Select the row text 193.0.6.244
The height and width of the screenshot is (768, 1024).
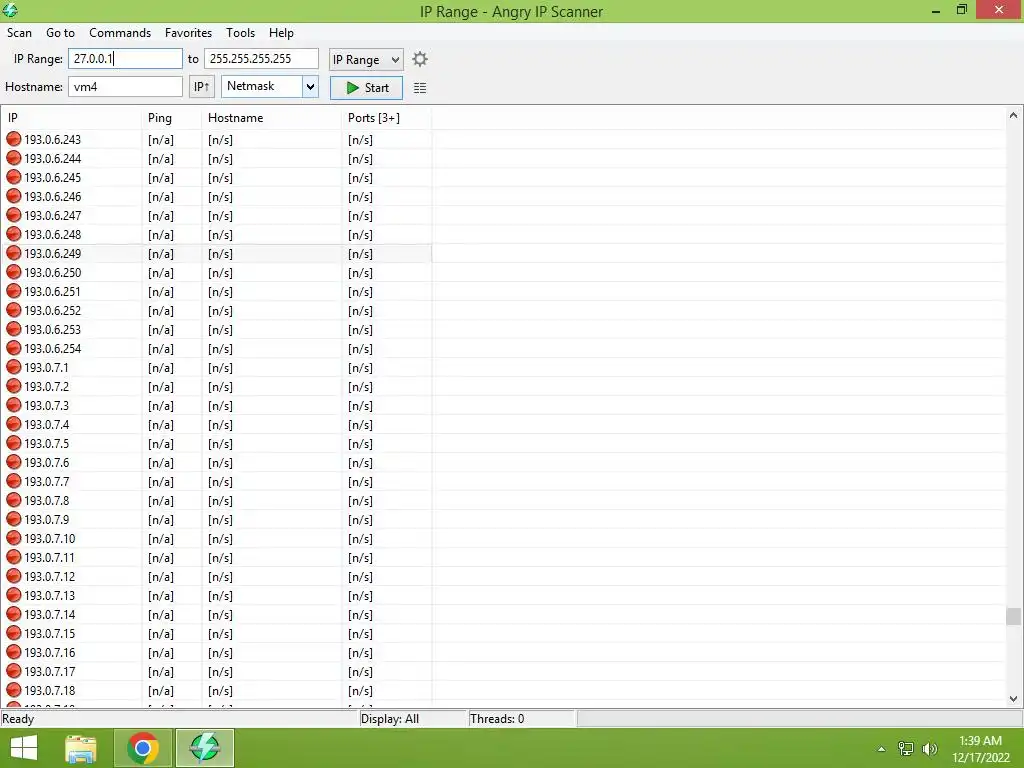(53, 159)
